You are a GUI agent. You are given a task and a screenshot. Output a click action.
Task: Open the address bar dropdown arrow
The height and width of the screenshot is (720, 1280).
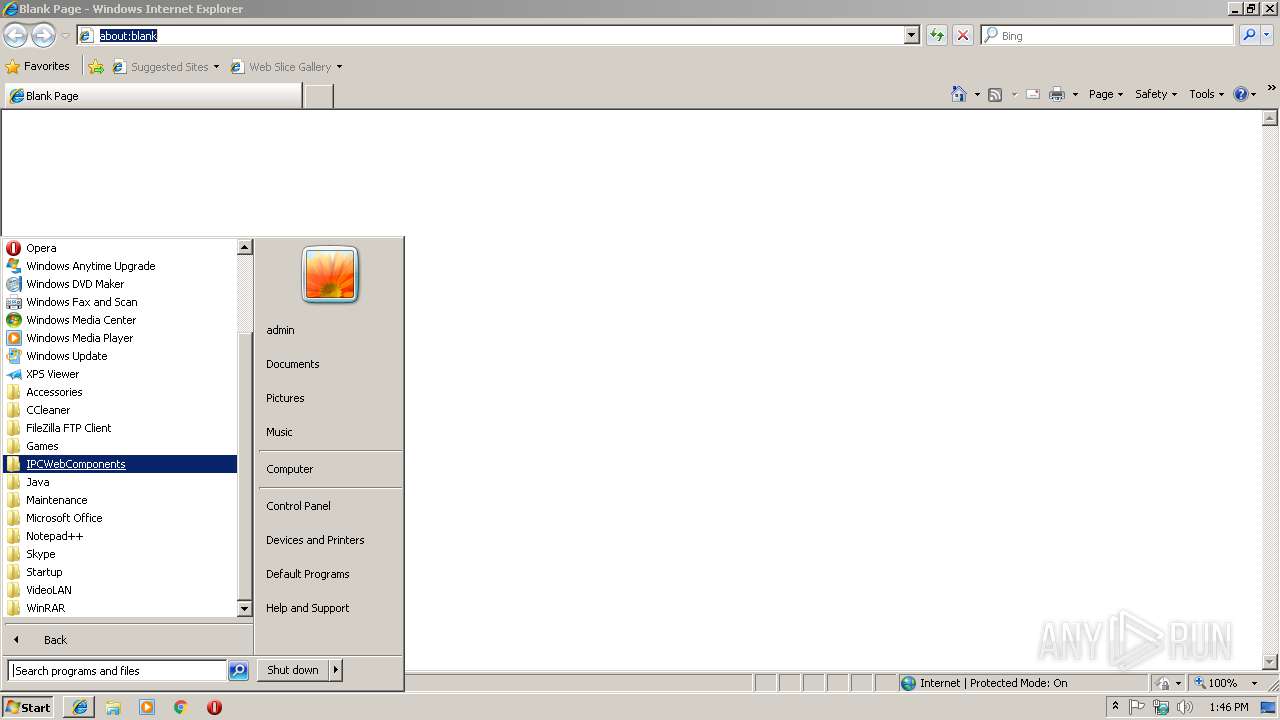pyautogui.click(x=911, y=35)
